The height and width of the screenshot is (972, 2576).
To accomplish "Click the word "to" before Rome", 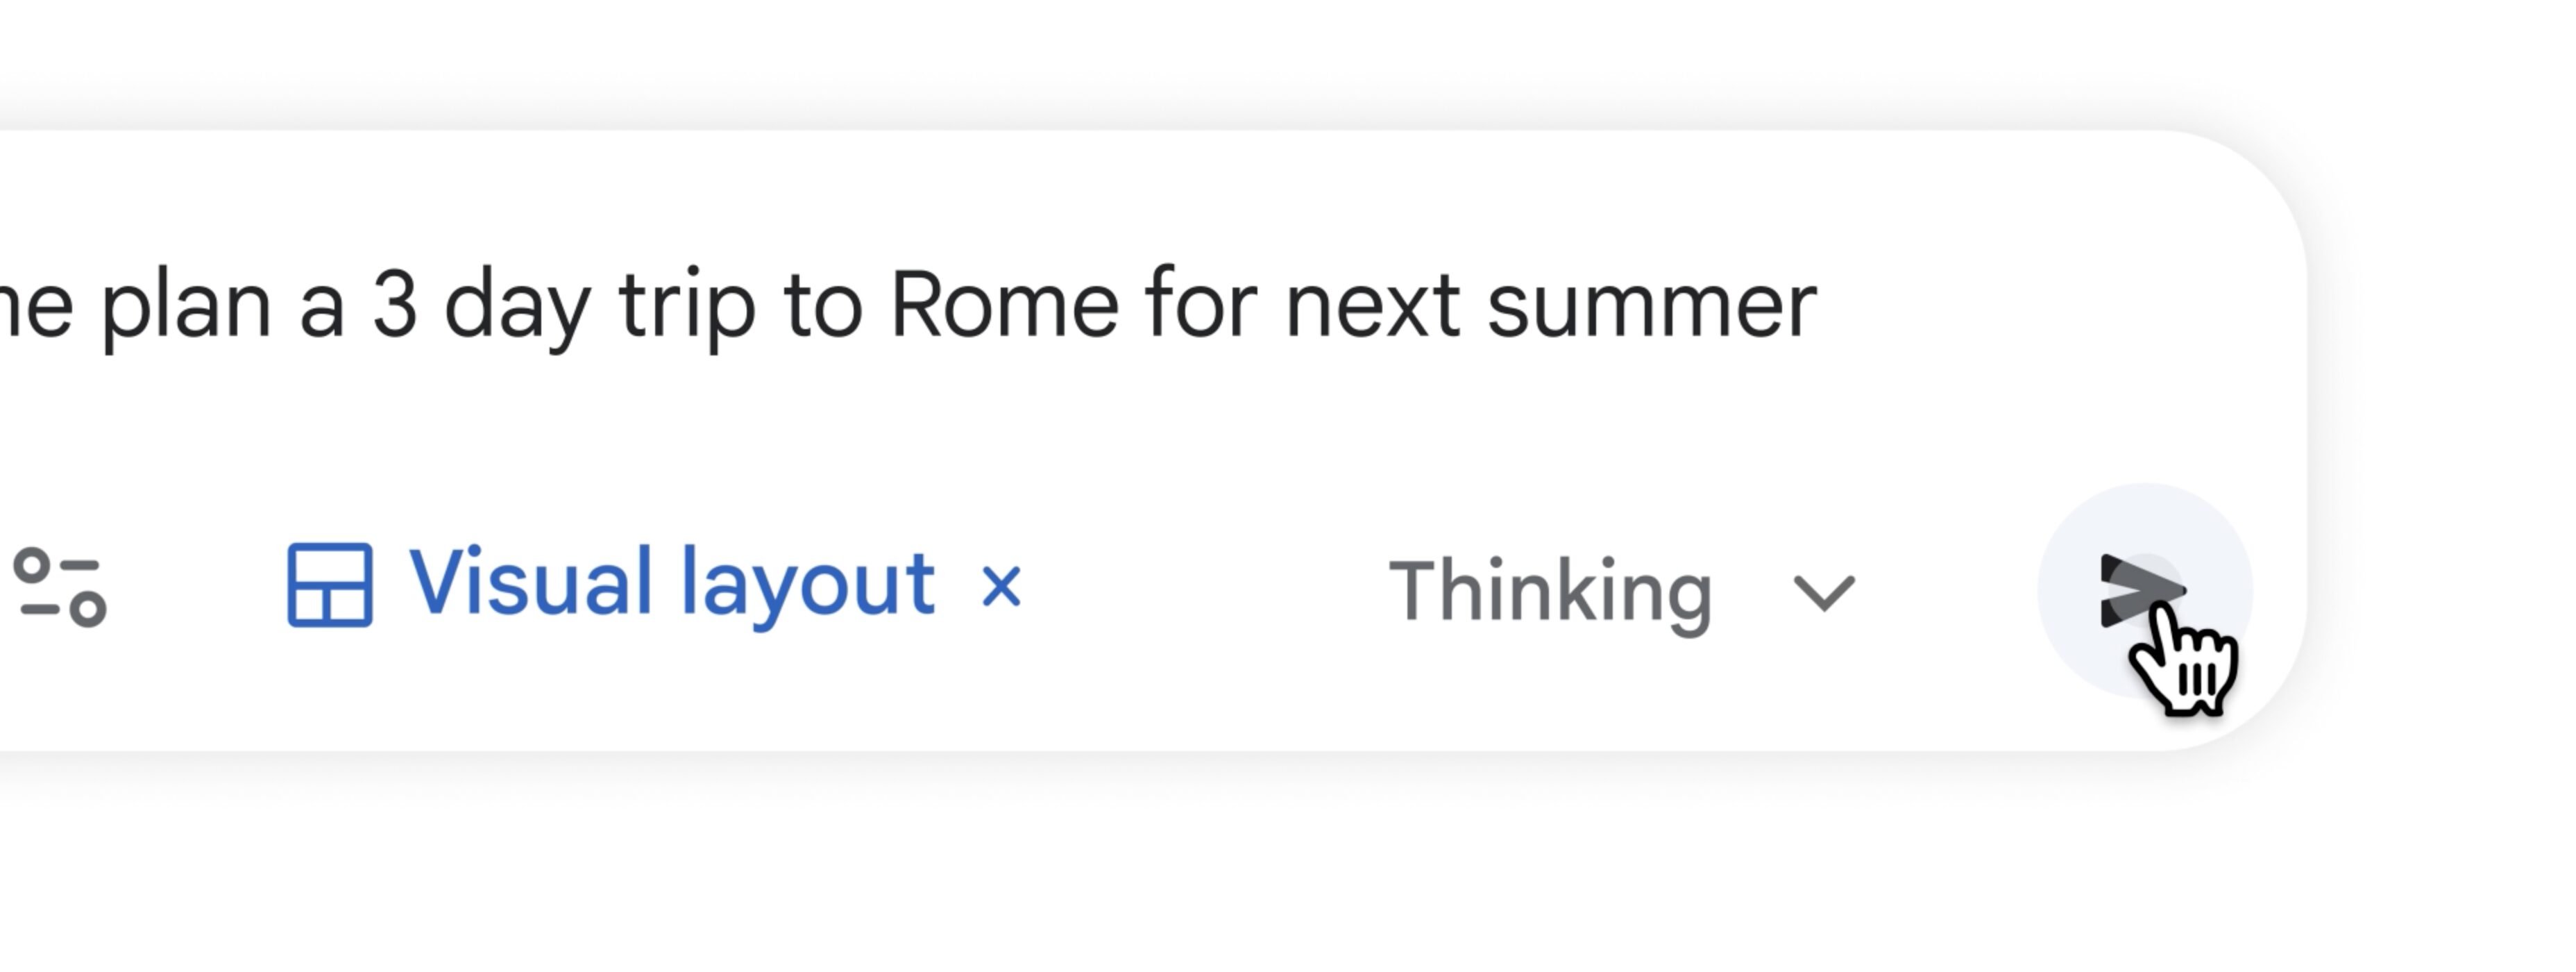I will point(822,305).
